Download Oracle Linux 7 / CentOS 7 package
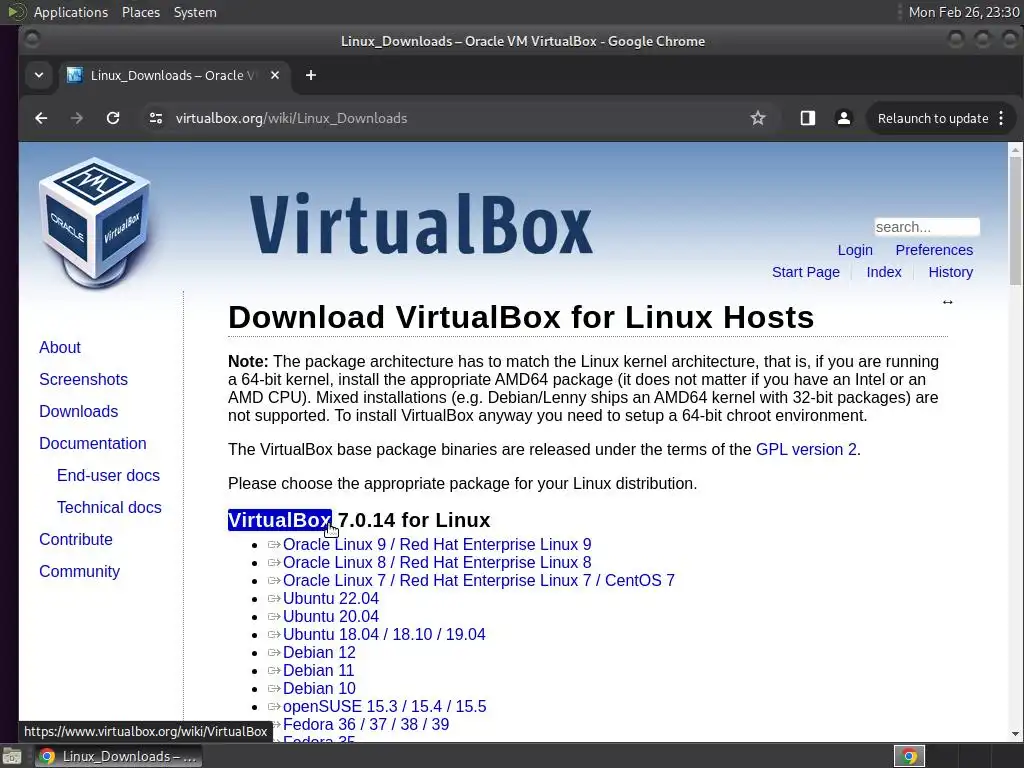This screenshot has width=1024, height=768. pos(479,581)
